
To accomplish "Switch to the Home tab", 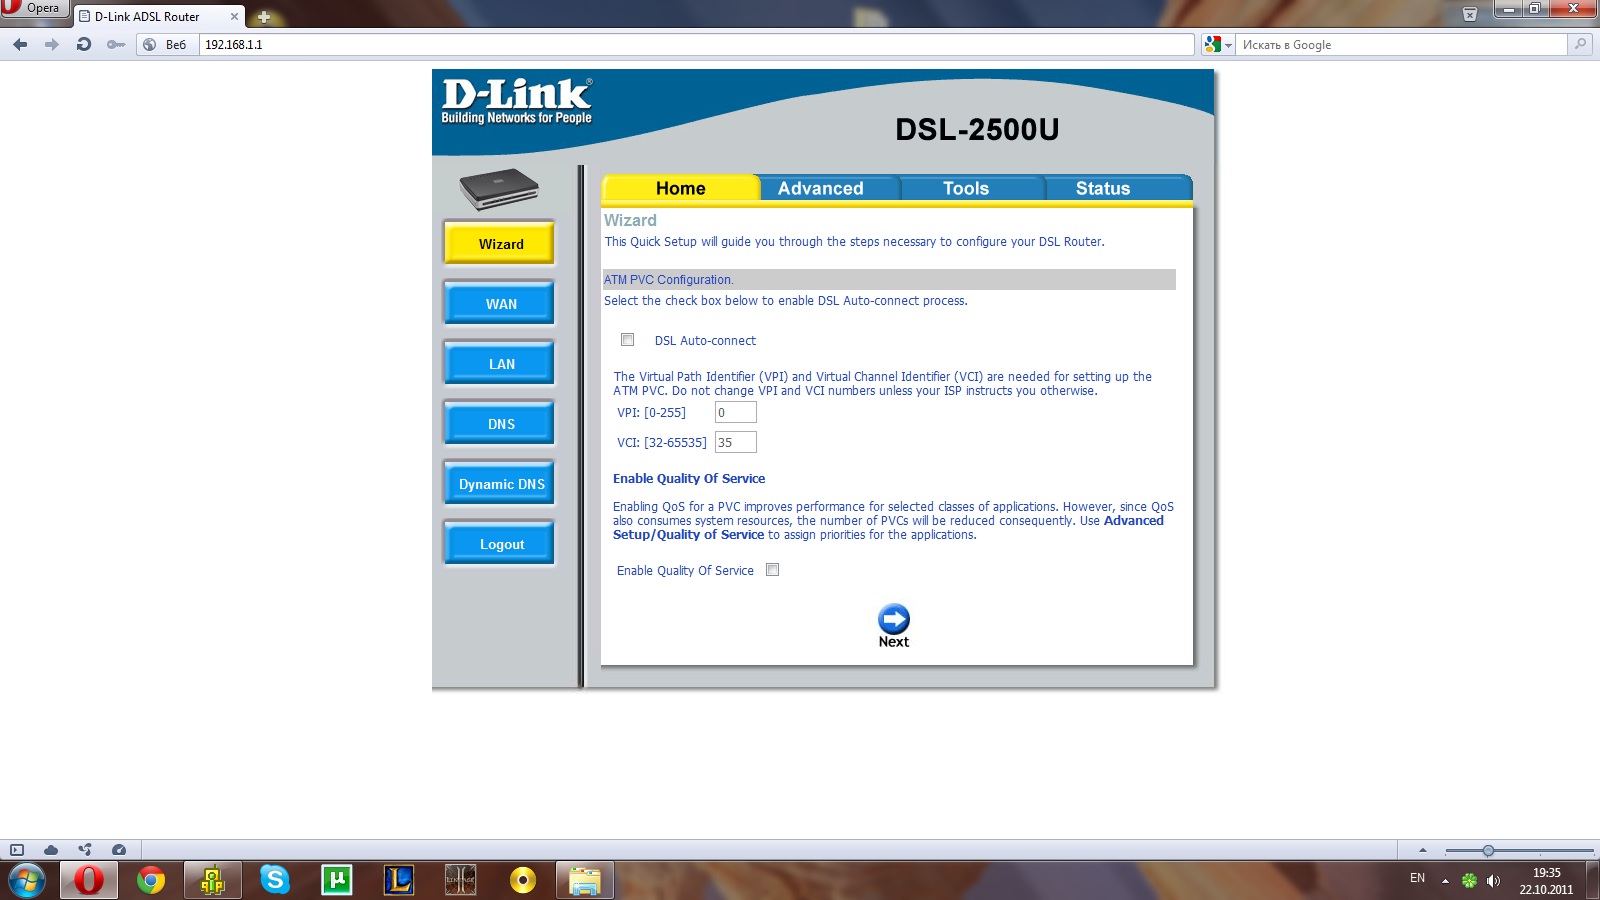I will coord(681,188).
